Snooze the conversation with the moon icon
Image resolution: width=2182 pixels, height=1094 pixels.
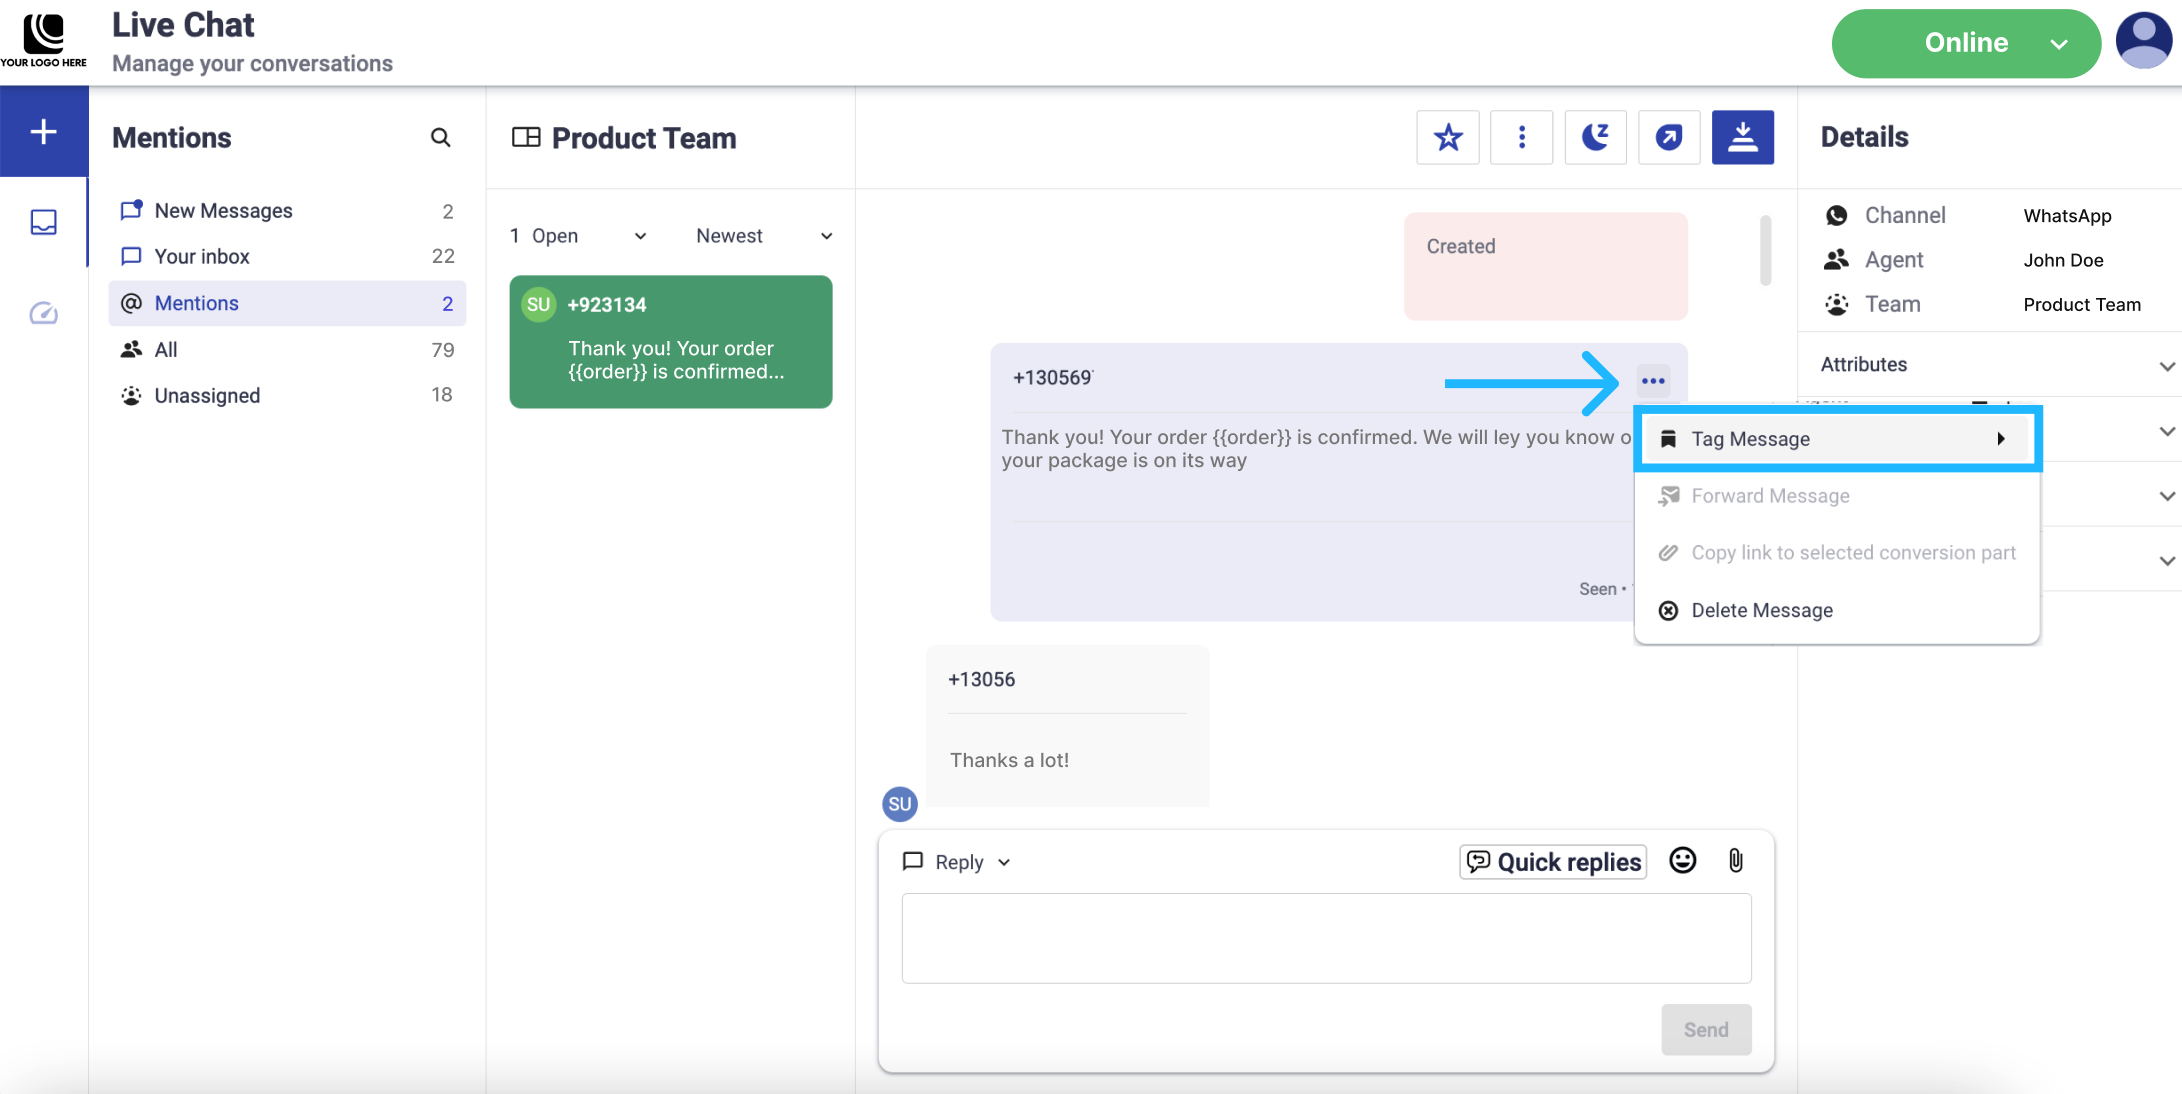pyautogui.click(x=1595, y=137)
